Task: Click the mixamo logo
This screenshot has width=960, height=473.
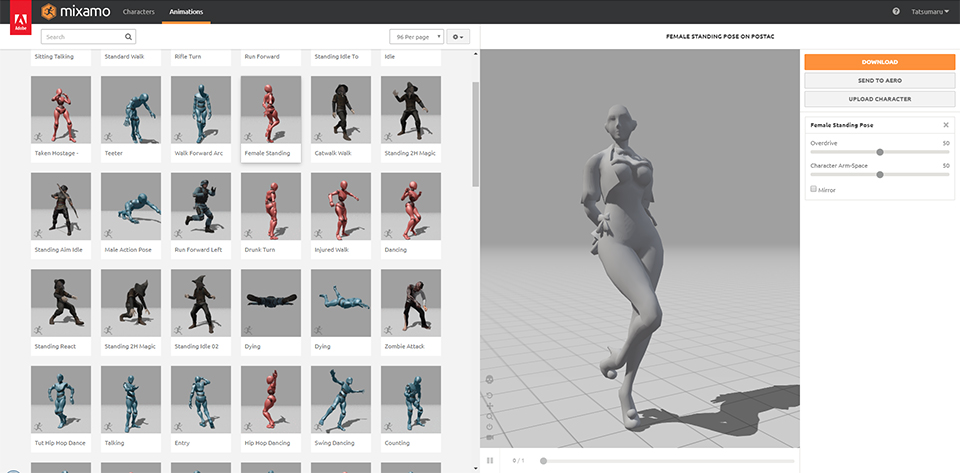Action: (x=75, y=12)
